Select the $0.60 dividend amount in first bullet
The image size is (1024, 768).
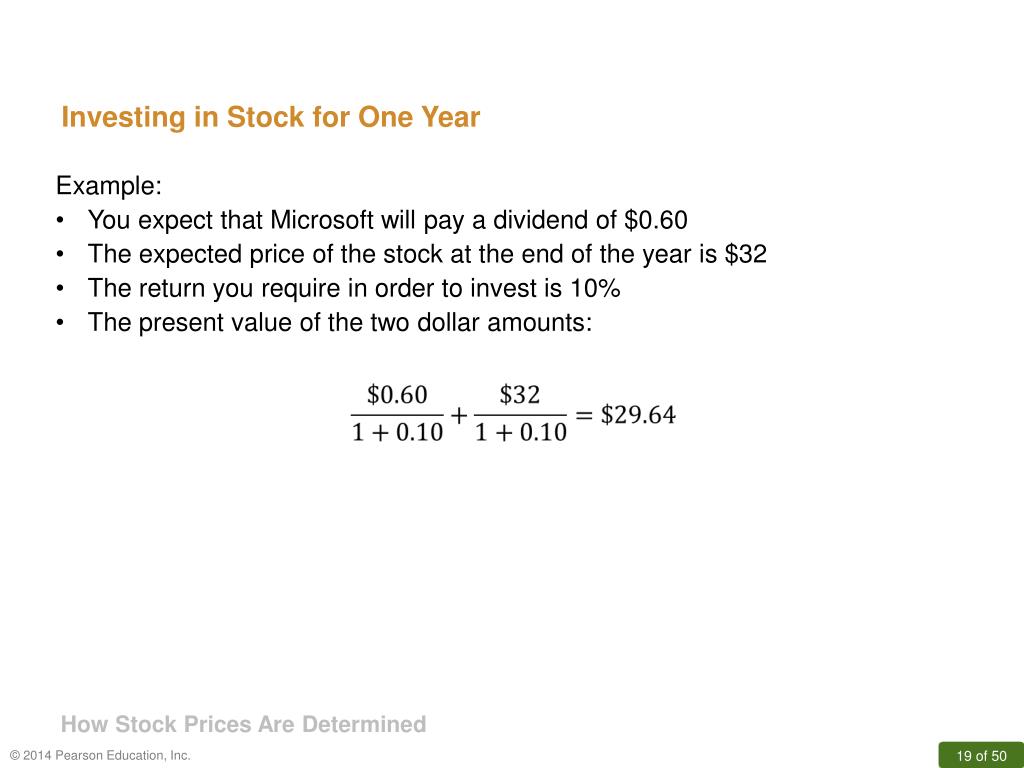pos(656,220)
